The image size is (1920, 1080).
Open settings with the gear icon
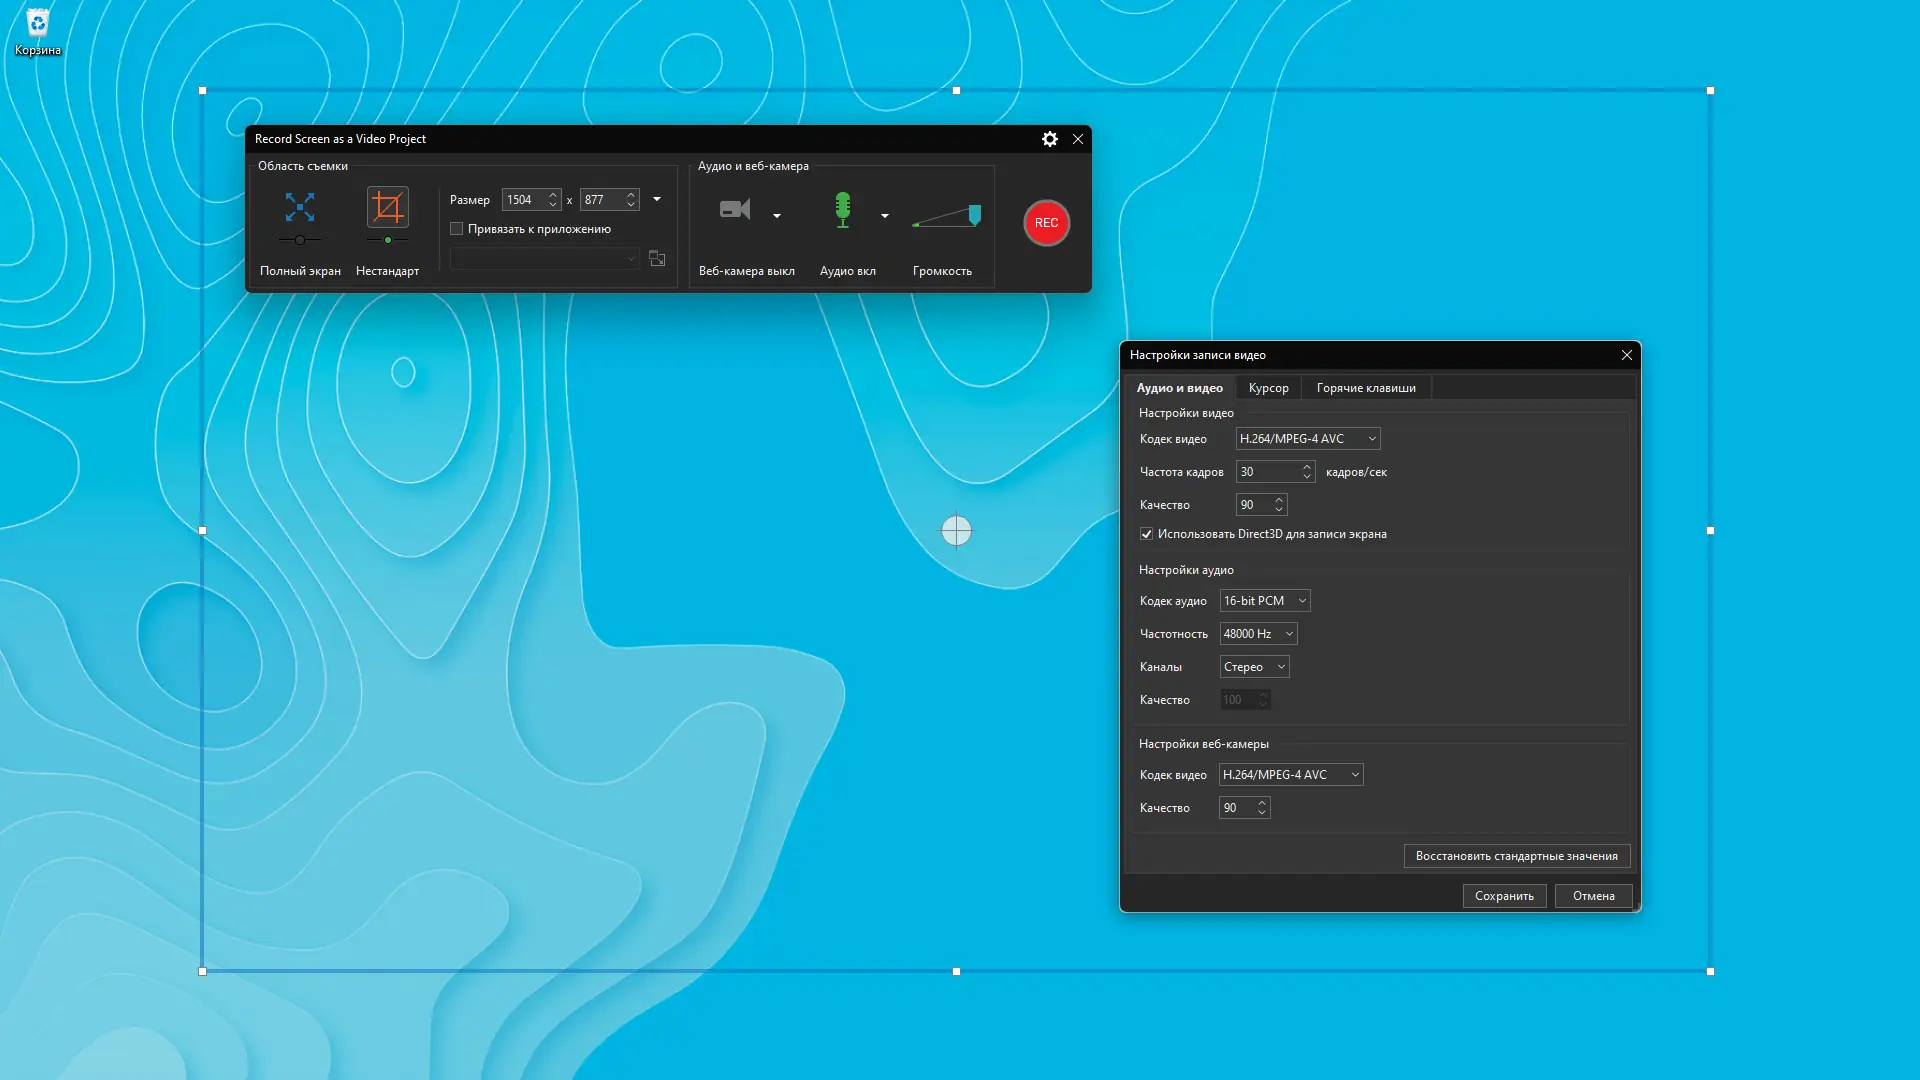[1049, 139]
